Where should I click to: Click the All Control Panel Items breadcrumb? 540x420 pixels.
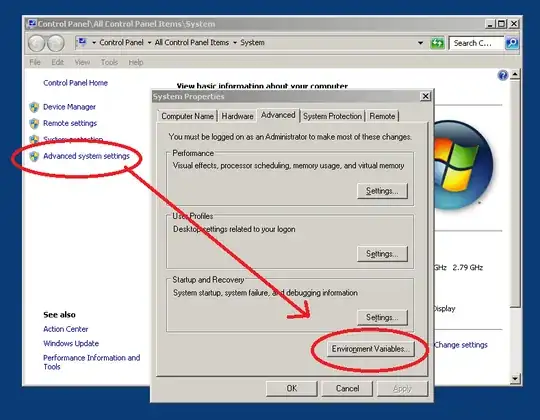point(192,43)
